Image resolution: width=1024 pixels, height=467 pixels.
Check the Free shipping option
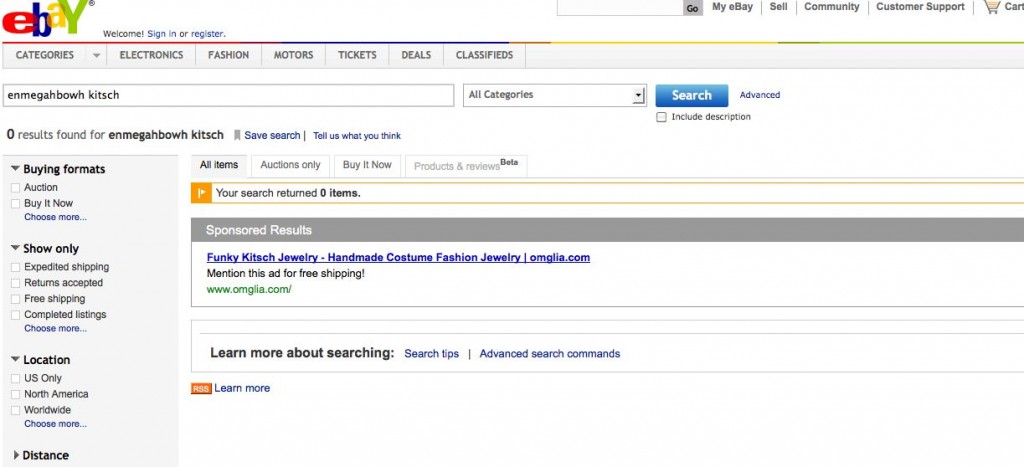(16, 299)
